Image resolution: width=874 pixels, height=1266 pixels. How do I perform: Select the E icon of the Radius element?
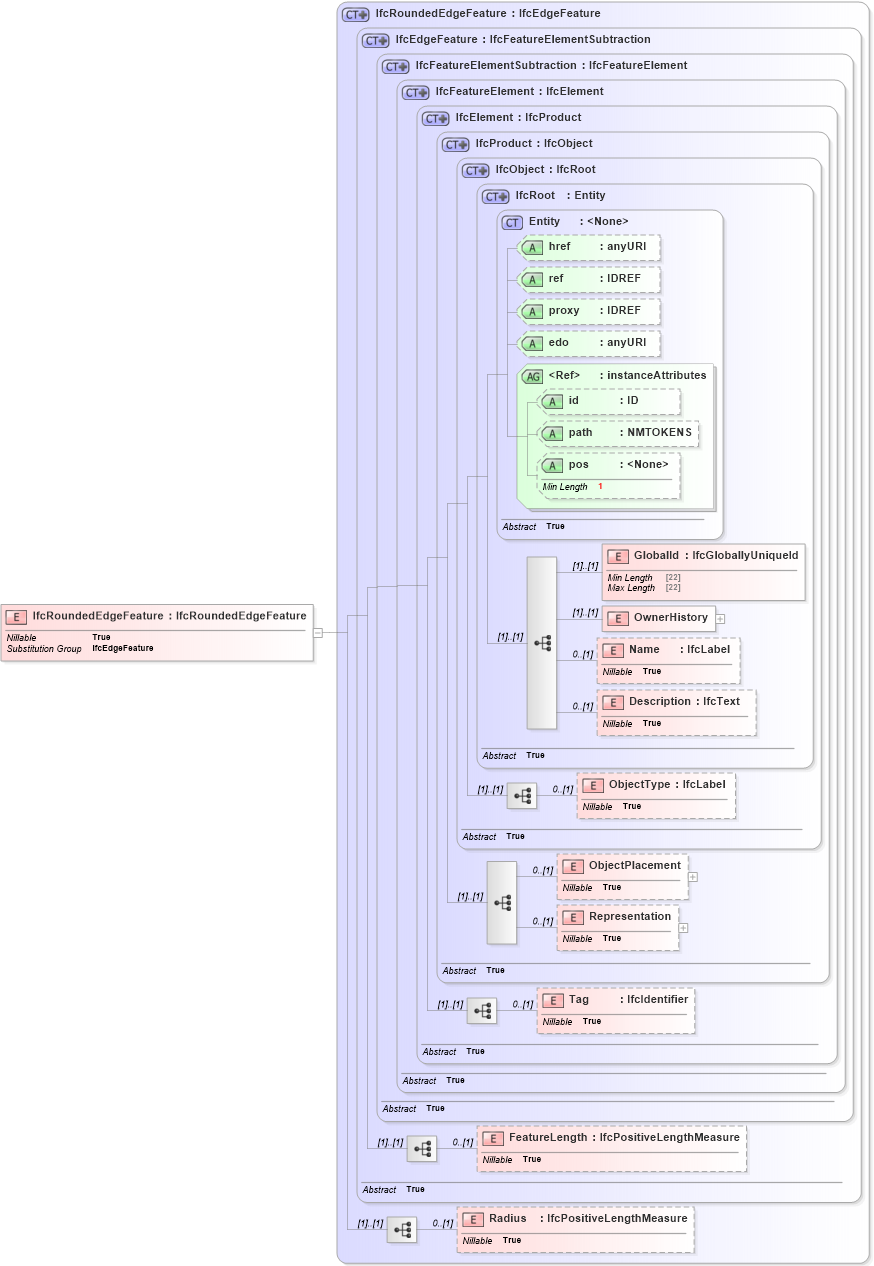(471, 1219)
